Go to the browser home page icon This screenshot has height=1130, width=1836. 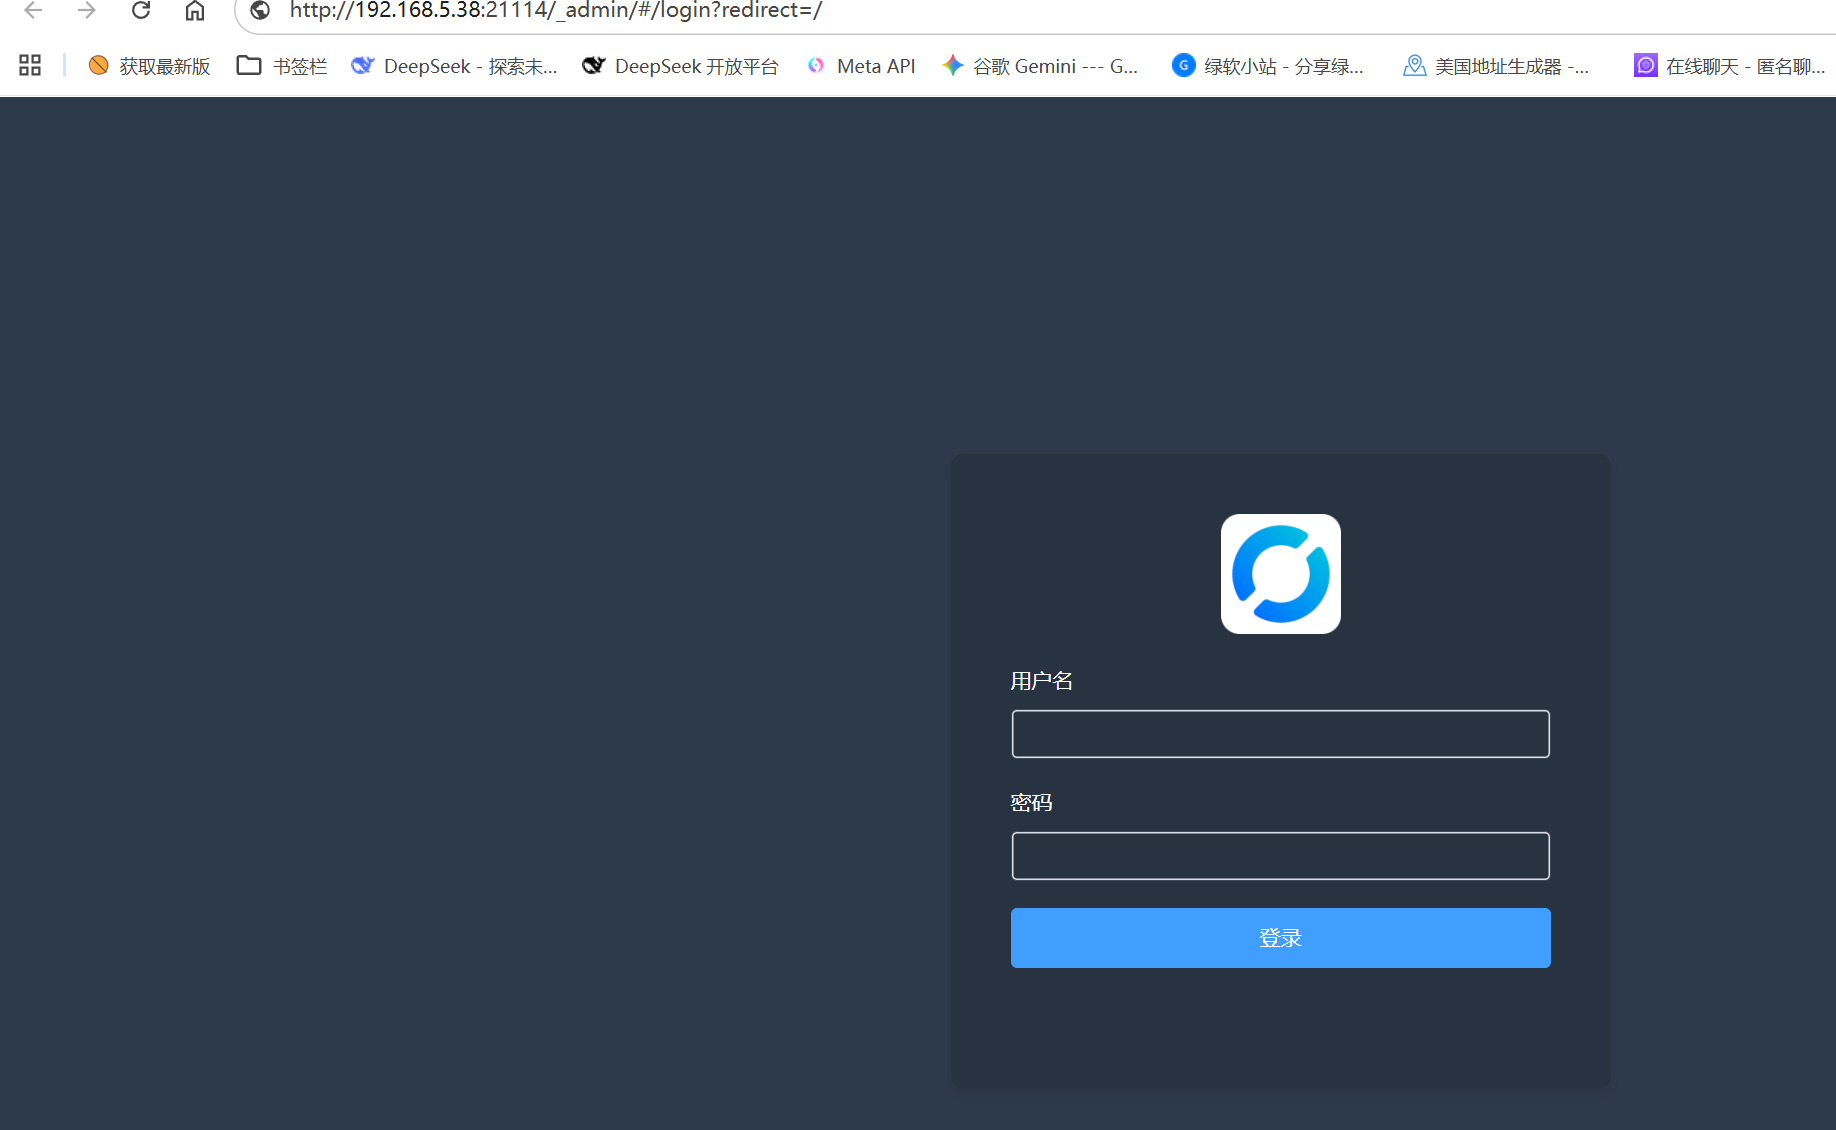pos(195,11)
